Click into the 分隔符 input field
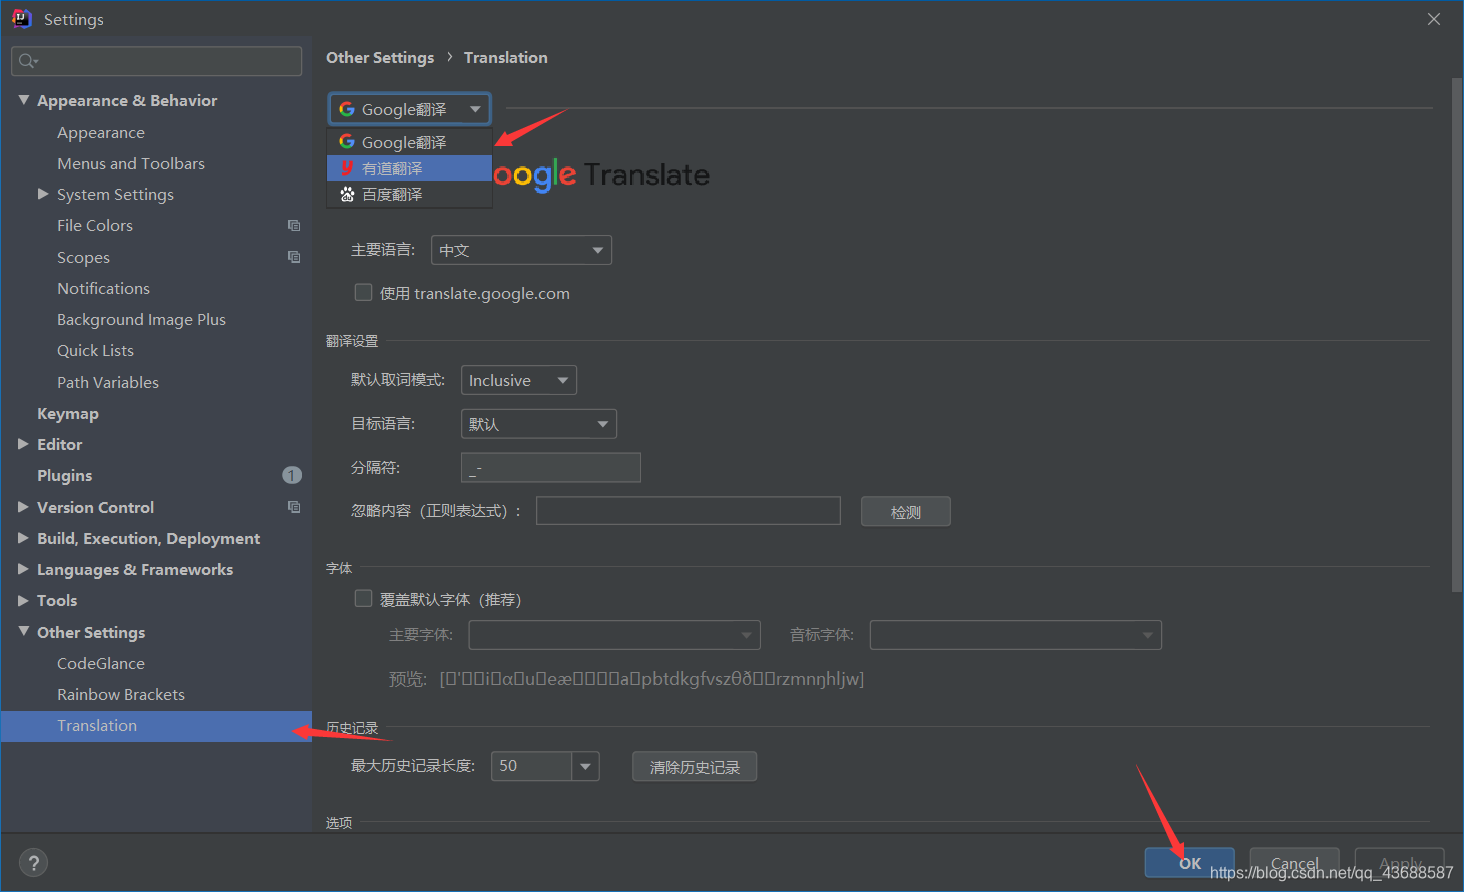Screen dimensions: 1464x892 tap(550, 467)
